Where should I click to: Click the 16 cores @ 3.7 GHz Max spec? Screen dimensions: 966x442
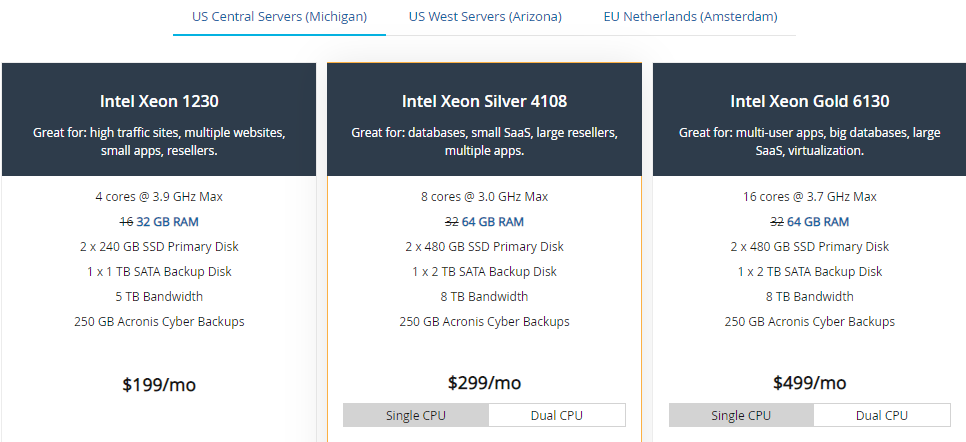[x=810, y=197]
